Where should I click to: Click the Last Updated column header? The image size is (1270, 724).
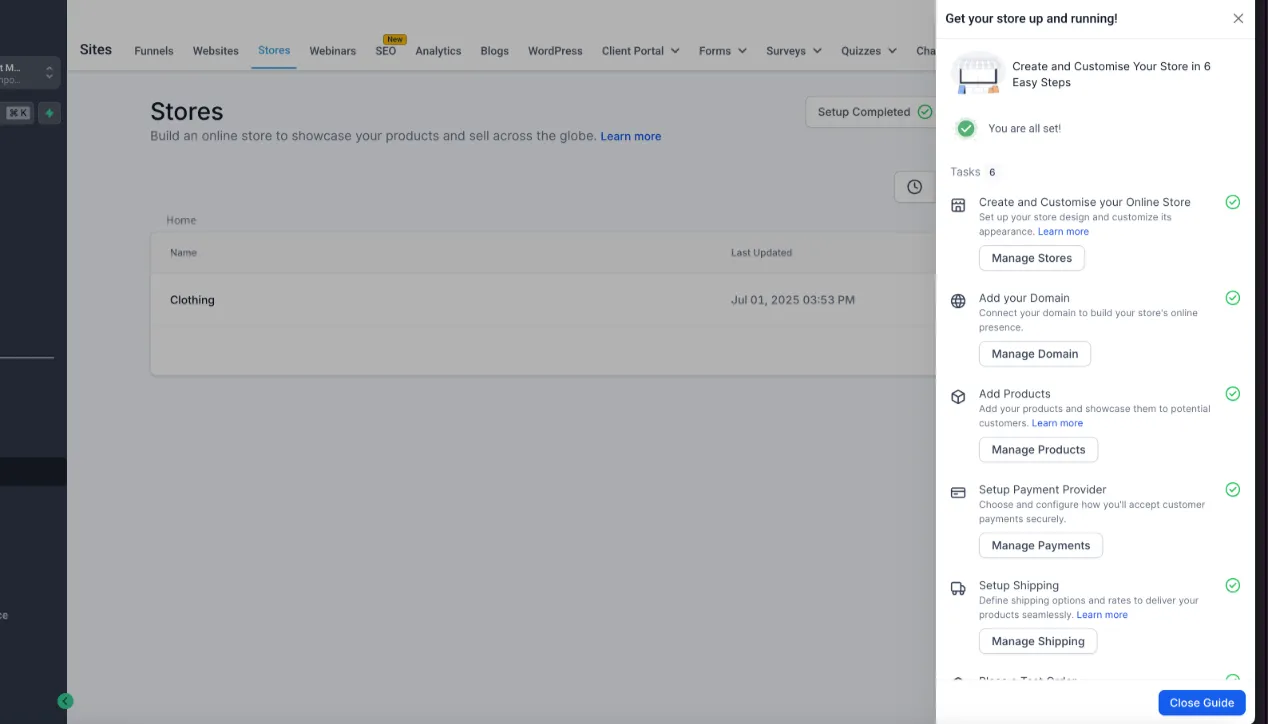click(x=761, y=253)
